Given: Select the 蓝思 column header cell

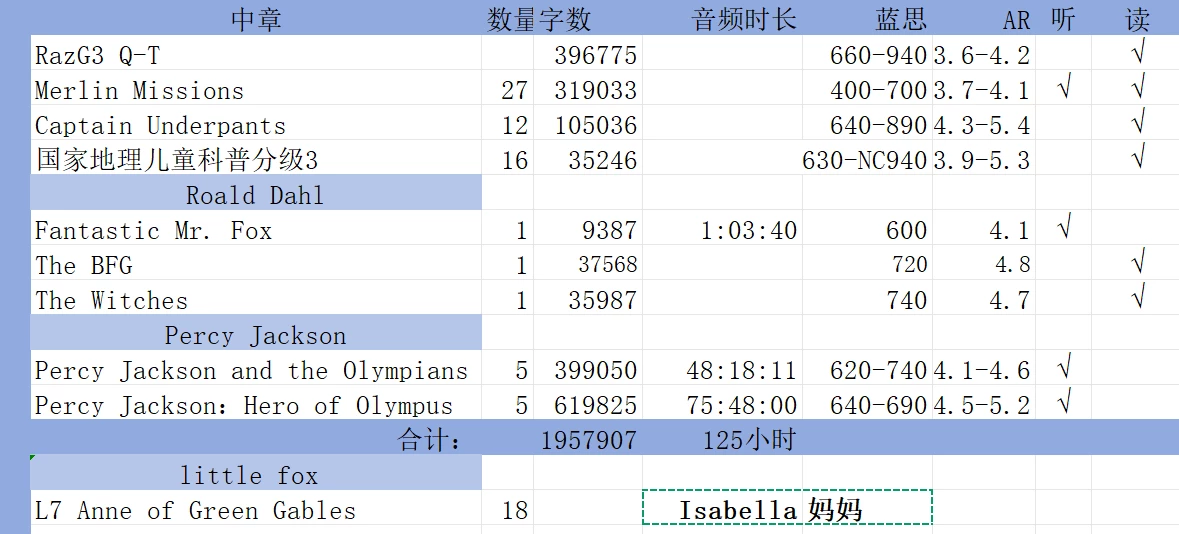Looking at the screenshot, I should [x=868, y=18].
